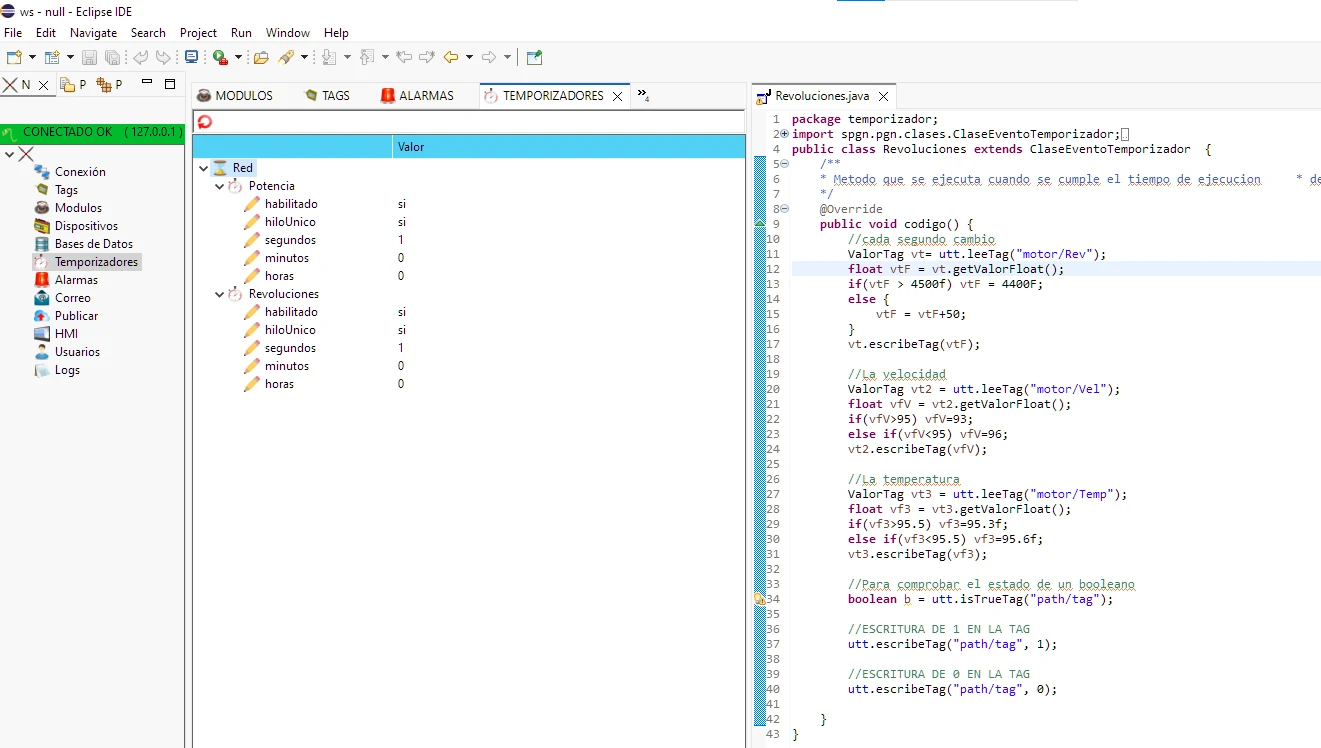Open the Correo mail item

tap(72, 298)
